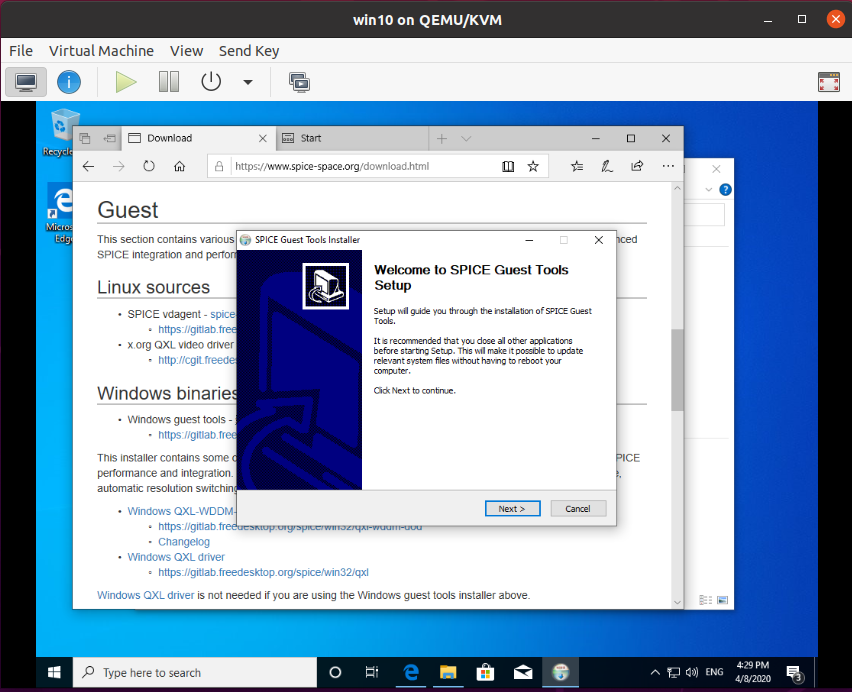Open the Action Center notifications
This screenshot has width=852, height=692.
coord(795,674)
